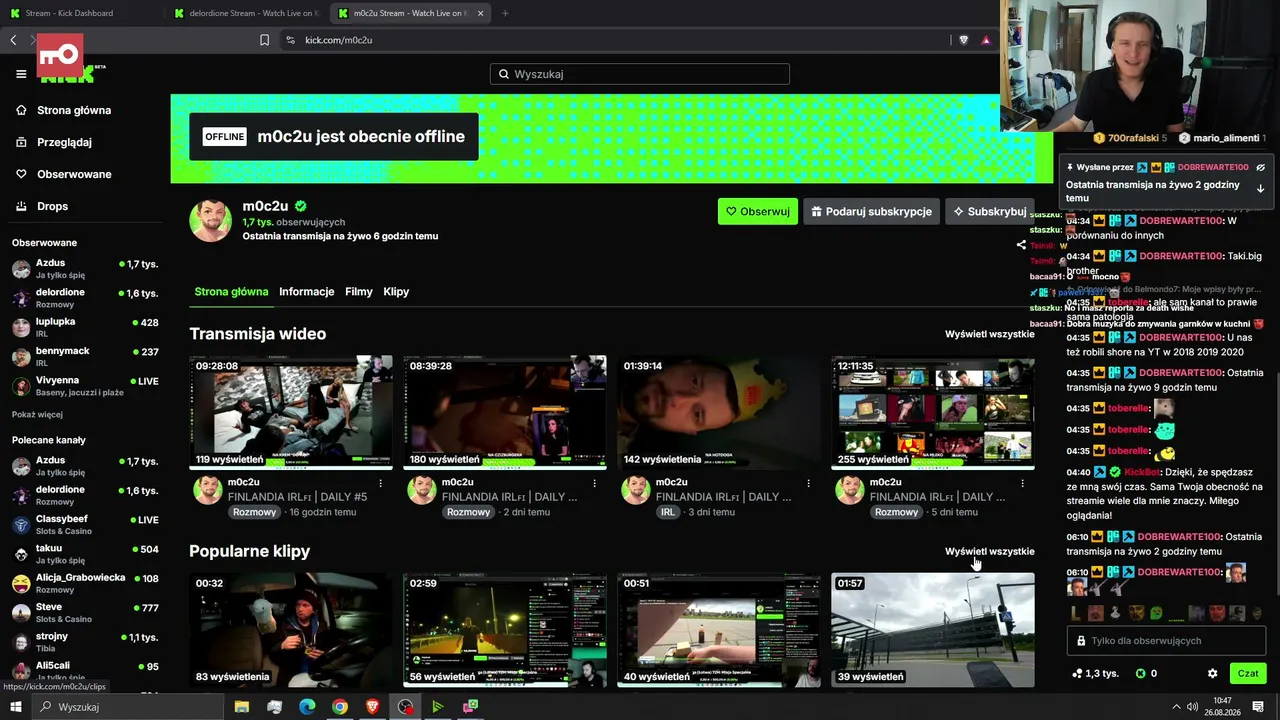Open recommended channel Classybeef
The width and height of the screenshot is (1280, 720).
pos(85,525)
